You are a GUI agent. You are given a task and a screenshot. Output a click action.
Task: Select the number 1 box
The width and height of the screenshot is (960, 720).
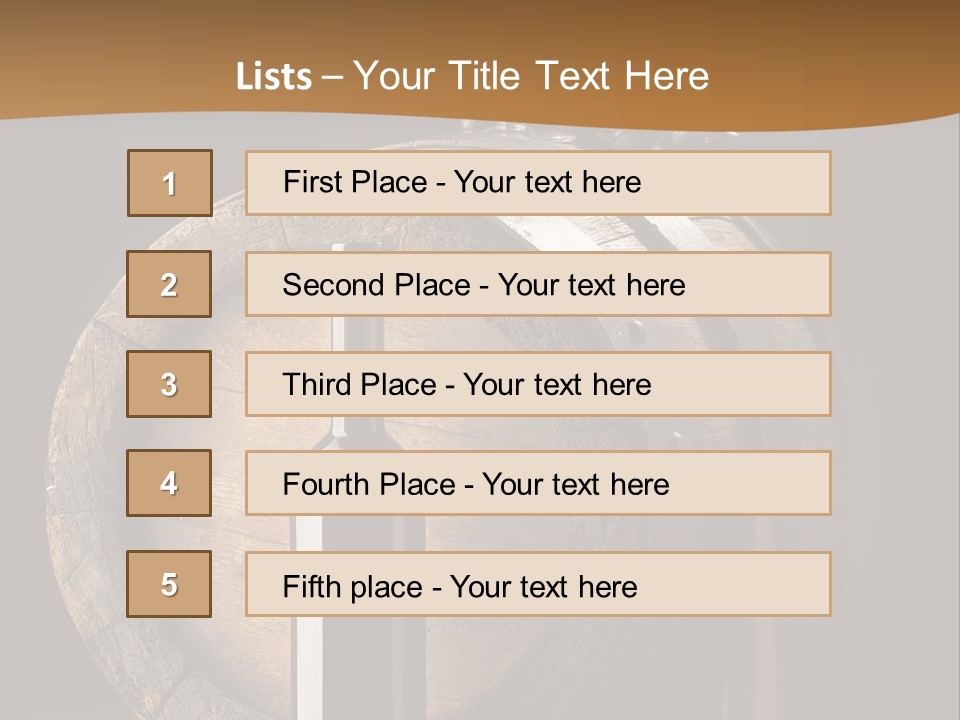point(169,183)
